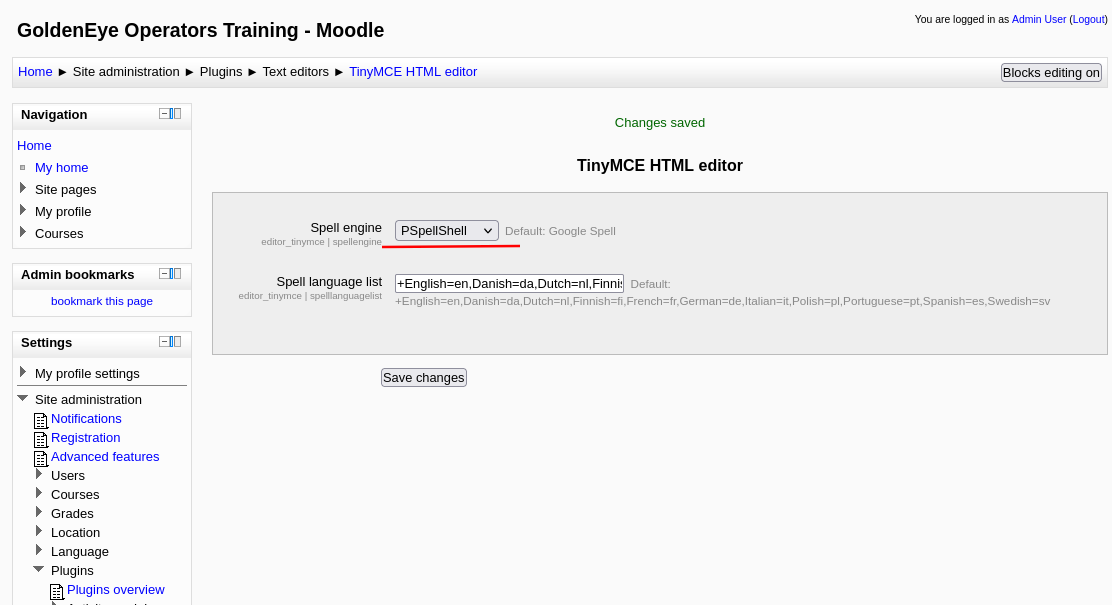Click the Spell language list label
1112x605 pixels.
[x=329, y=282]
